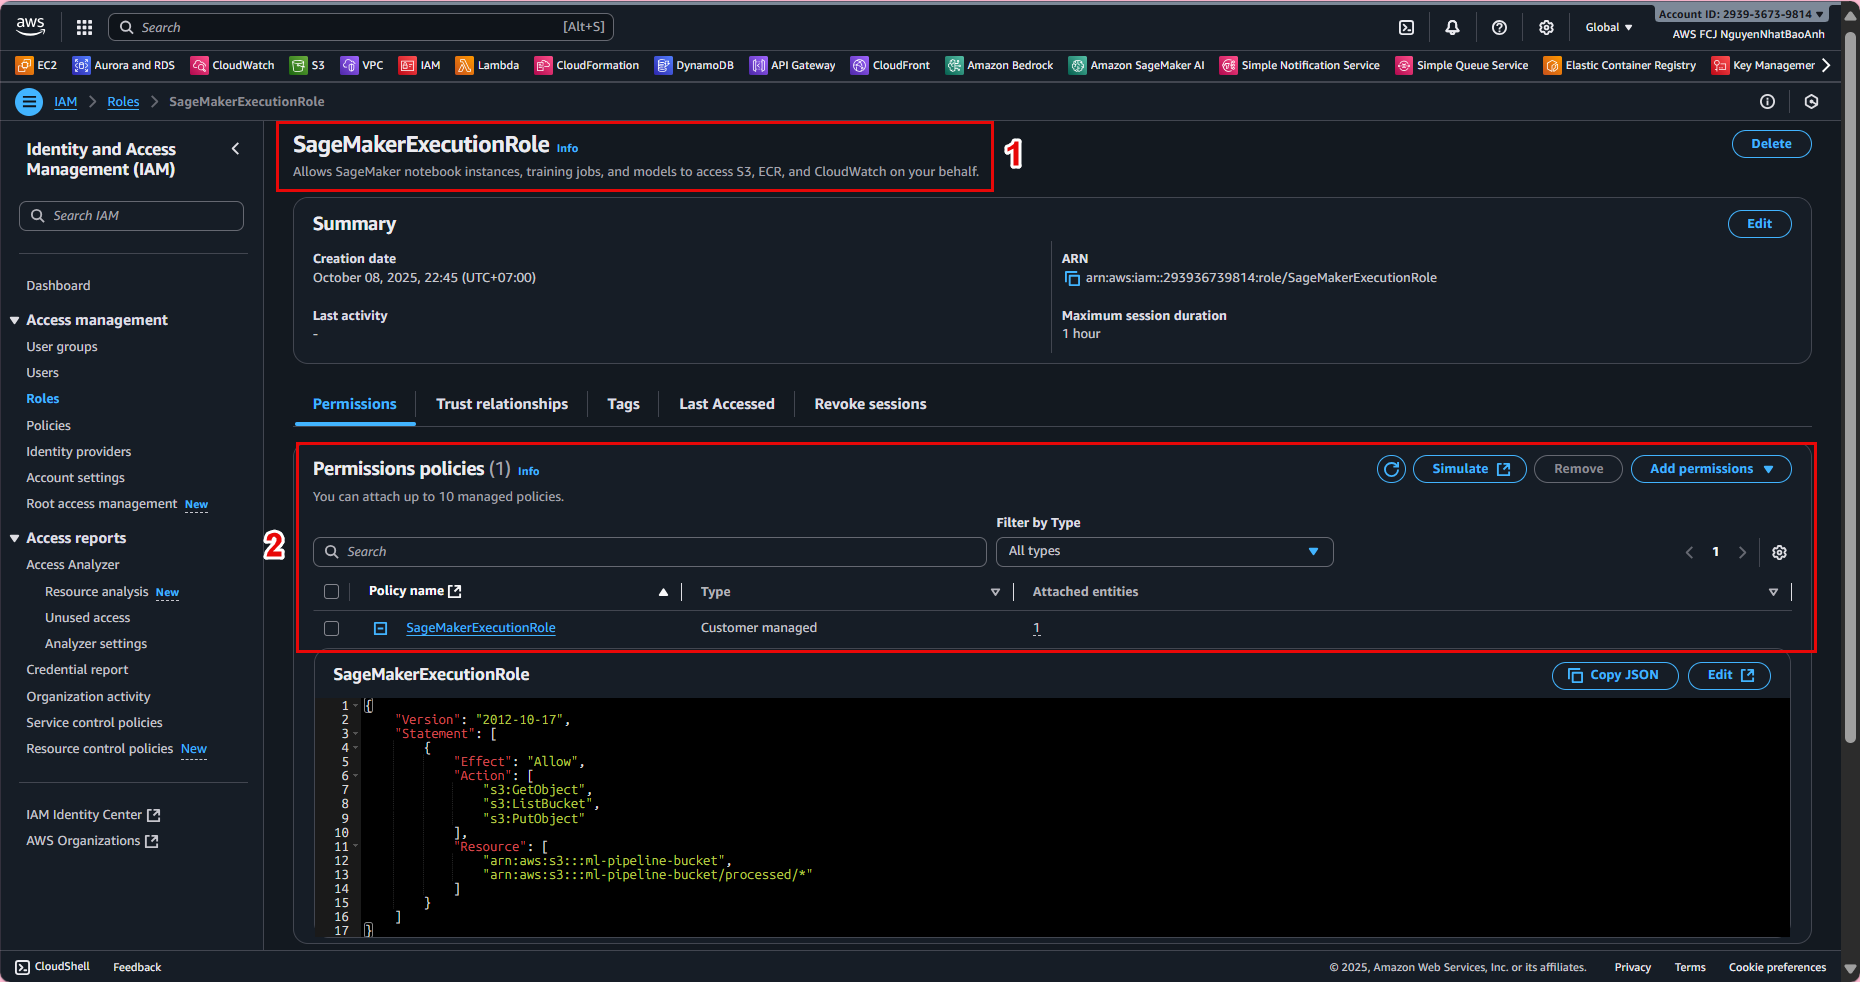Switch to the Revoke sessions tab
This screenshot has height=982, width=1860.
870,404
